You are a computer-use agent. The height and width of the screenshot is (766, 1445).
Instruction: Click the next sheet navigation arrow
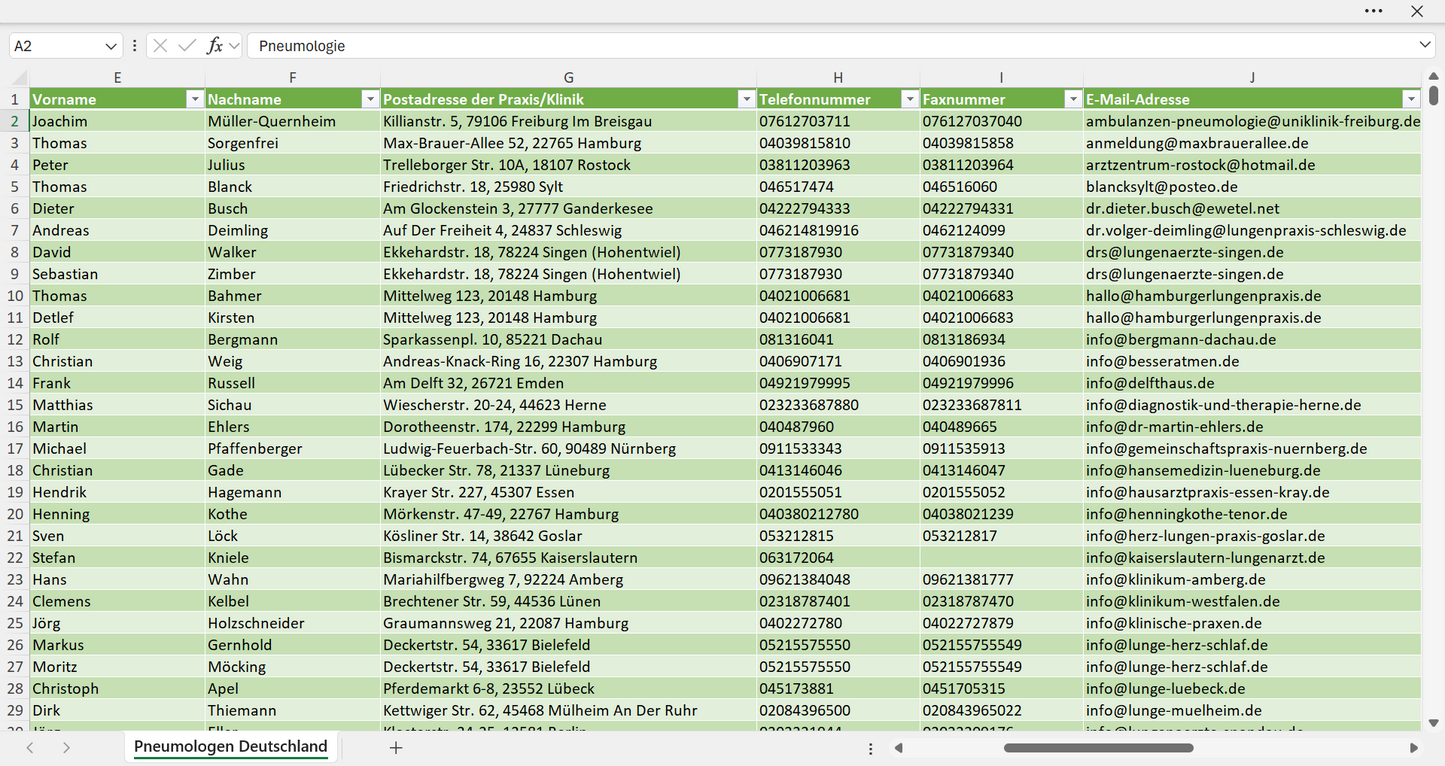pyautogui.click(x=66, y=747)
